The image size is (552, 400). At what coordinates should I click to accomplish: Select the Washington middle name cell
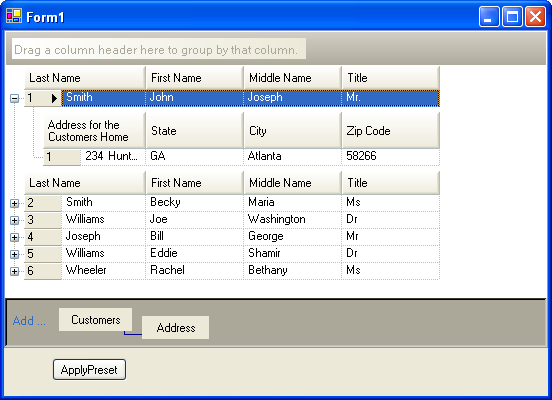click(293, 219)
